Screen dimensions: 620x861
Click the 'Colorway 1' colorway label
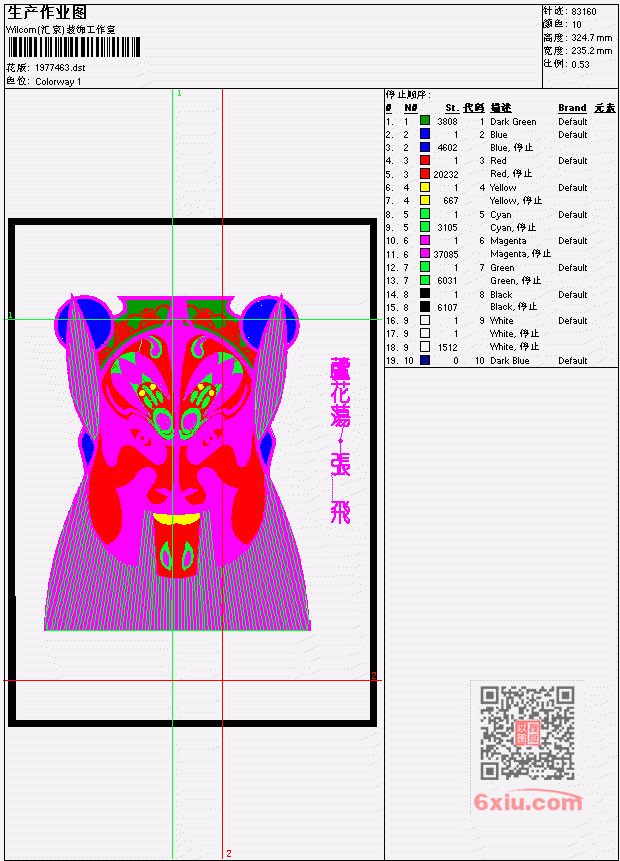pyautogui.click(x=58, y=81)
